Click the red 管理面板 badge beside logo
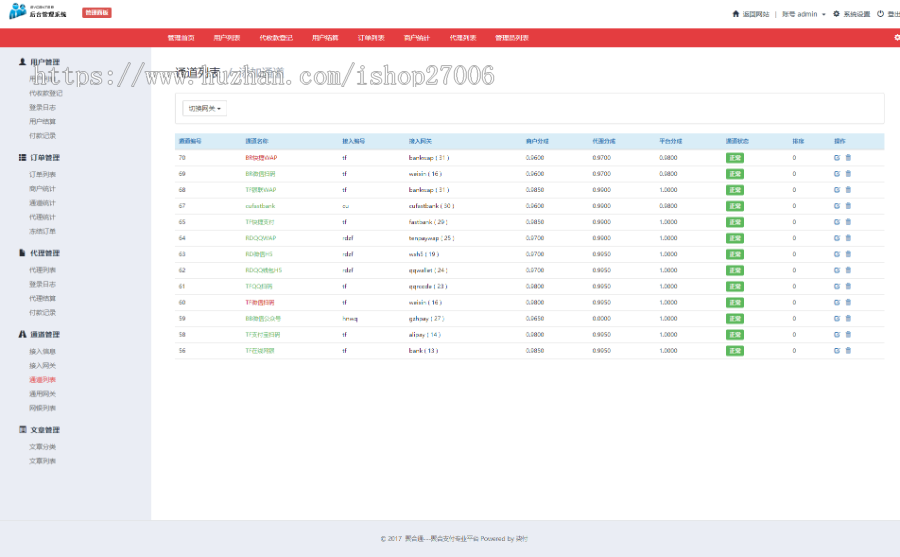Viewport: 900px width, 557px height. (96, 13)
